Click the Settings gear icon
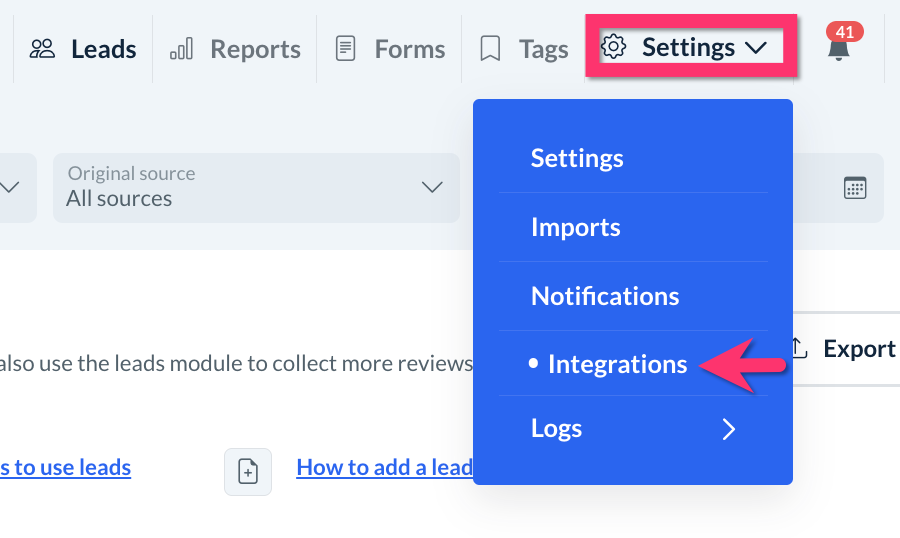This screenshot has height=538, width=900. click(x=614, y=47)
